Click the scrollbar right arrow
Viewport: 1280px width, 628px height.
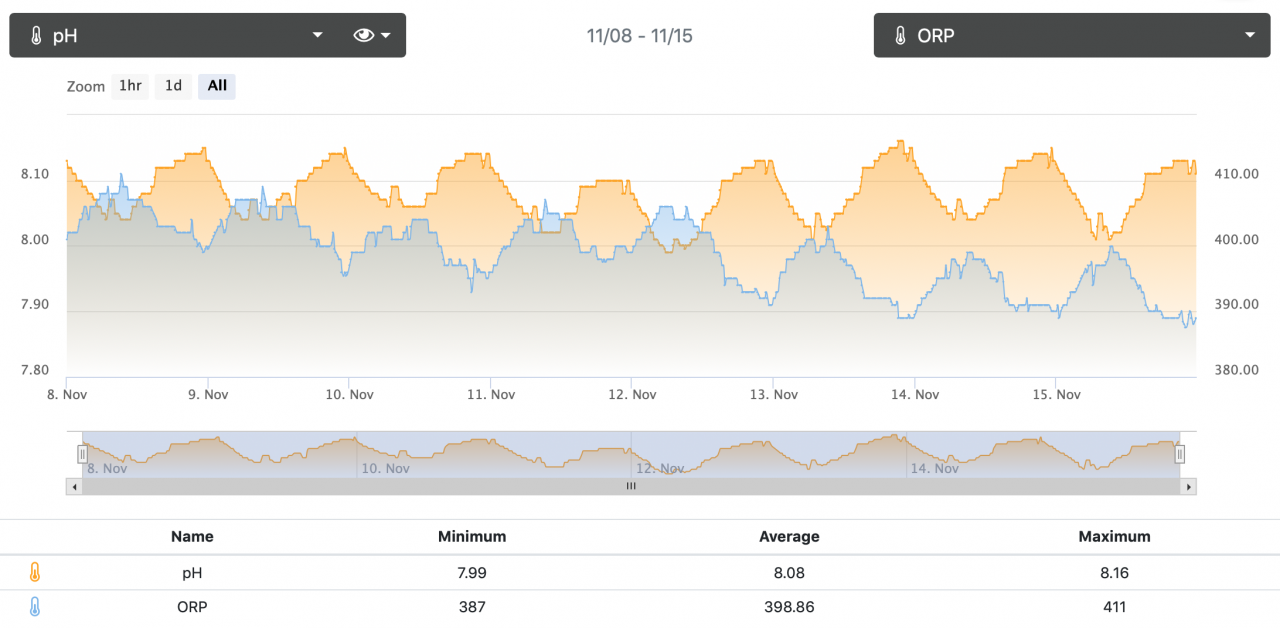[1188, 487]
